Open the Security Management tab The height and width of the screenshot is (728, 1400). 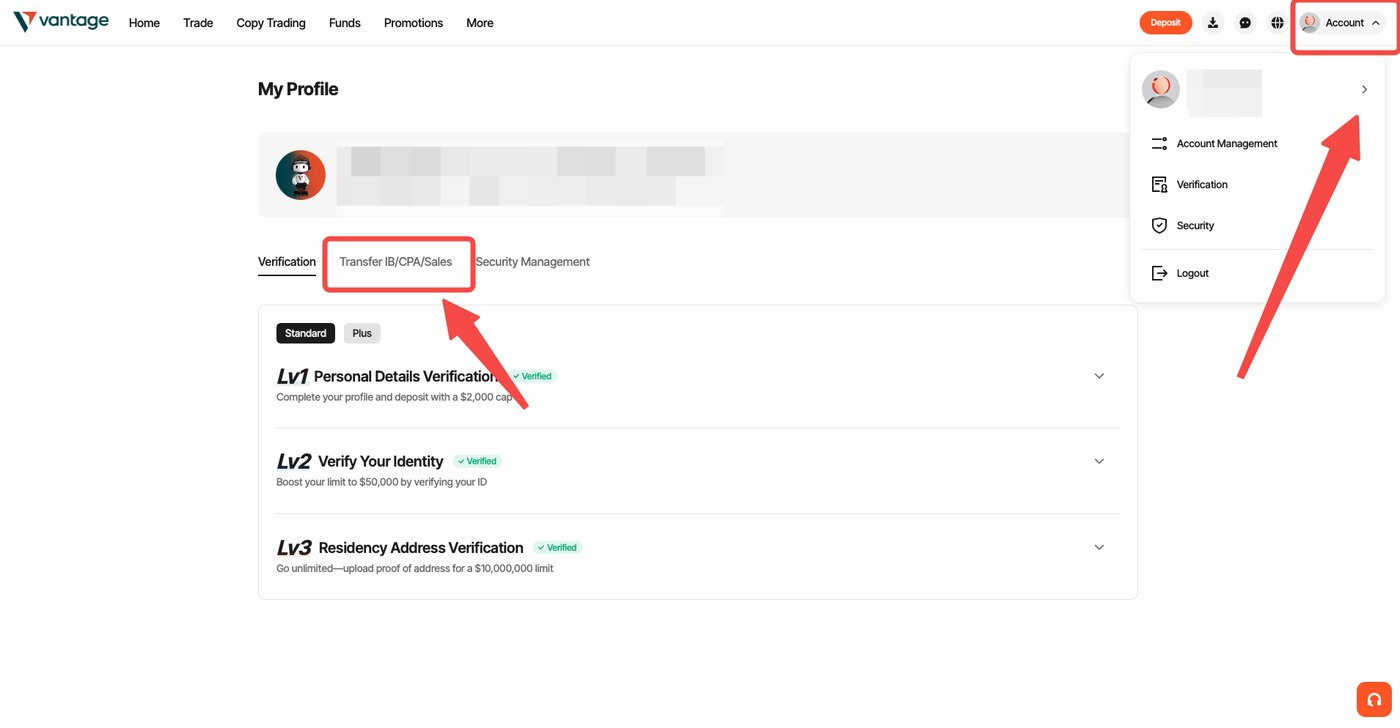533,262
